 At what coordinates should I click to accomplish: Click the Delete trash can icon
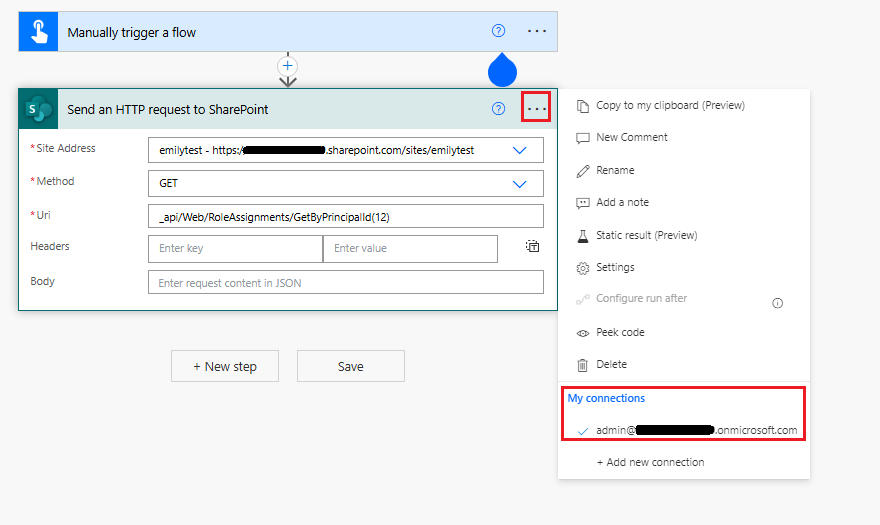coord(583,365)
